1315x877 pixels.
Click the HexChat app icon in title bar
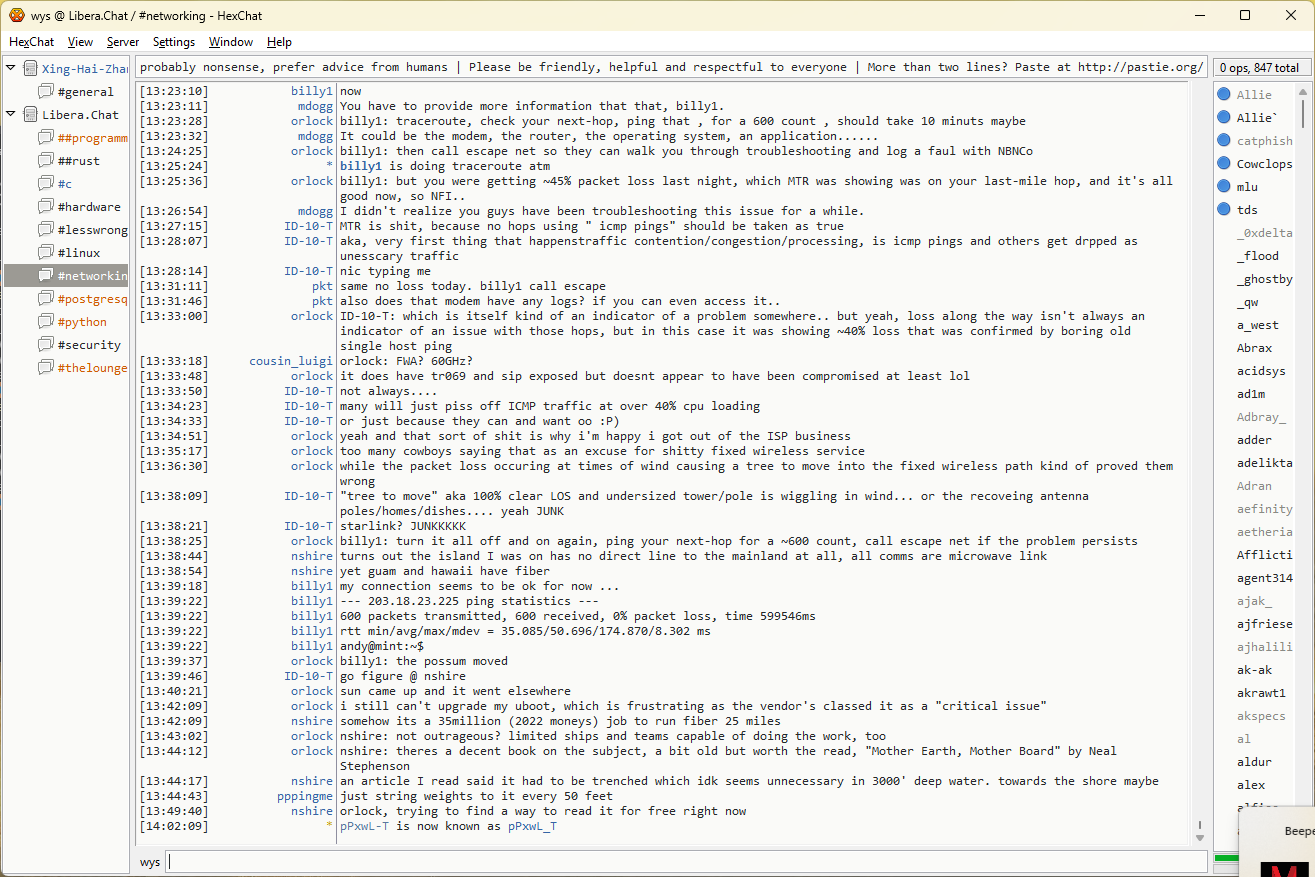(x=16, y=15)
